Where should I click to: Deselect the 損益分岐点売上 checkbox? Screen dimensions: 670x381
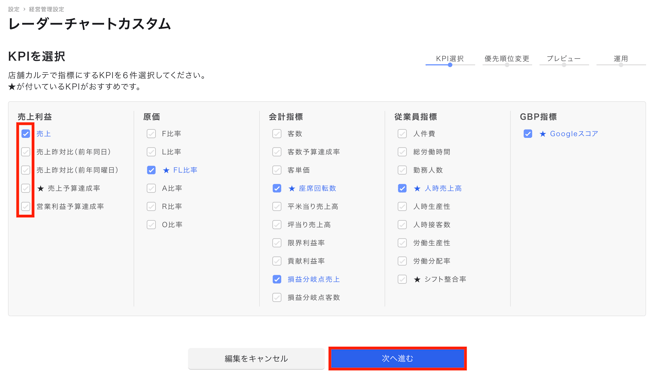pos(277,279)
